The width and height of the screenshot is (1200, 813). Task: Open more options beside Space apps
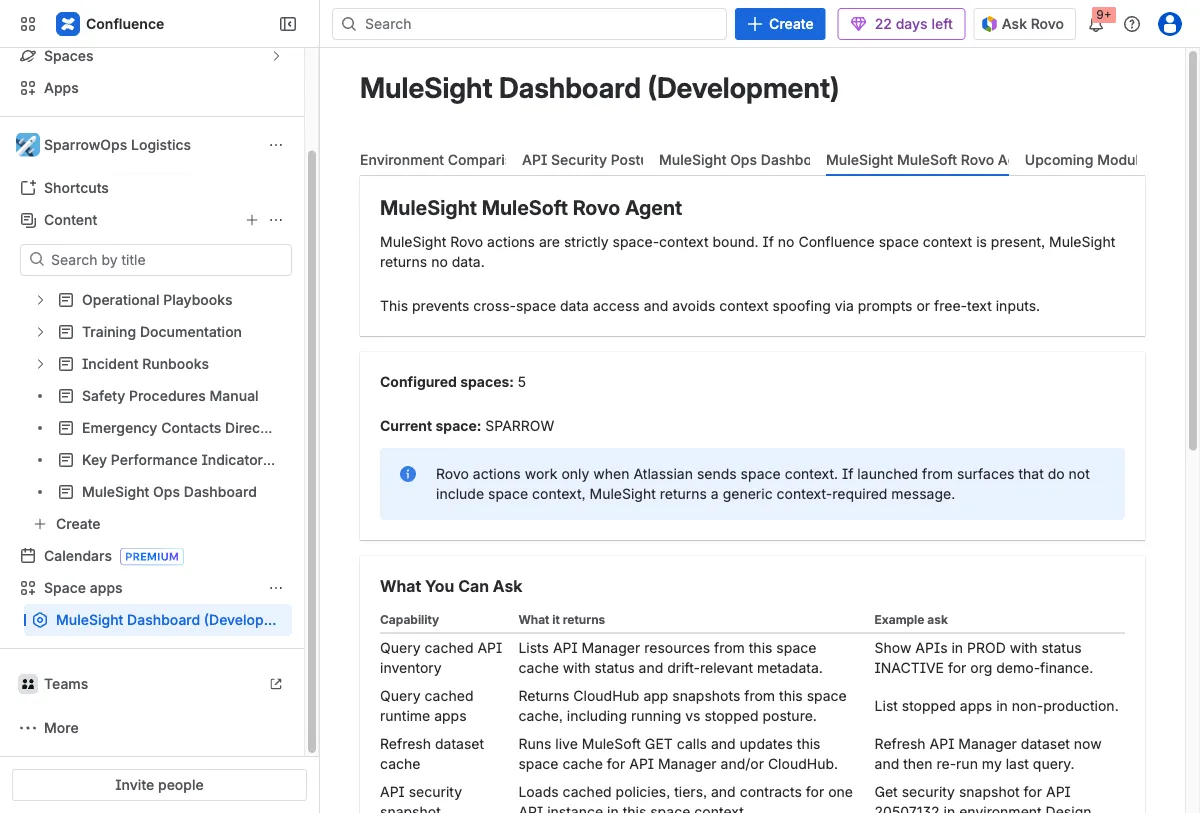(276, 588)
